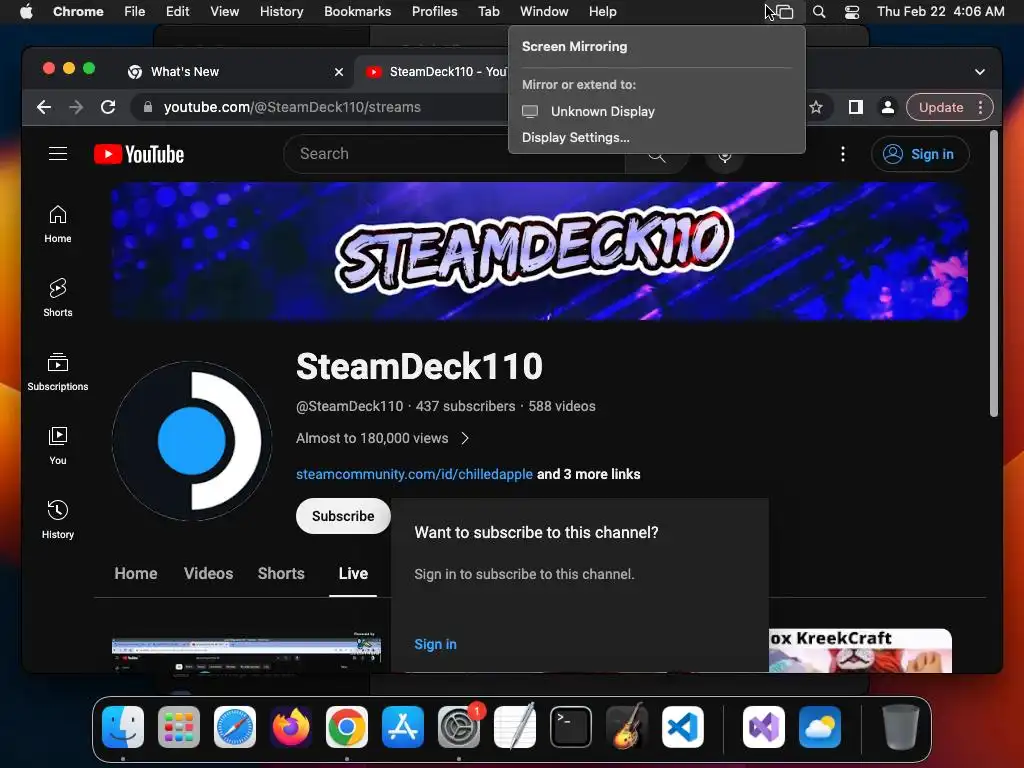
Task: Open the channel Home tab
Action: pyautogui.click(x=136, y=573)
